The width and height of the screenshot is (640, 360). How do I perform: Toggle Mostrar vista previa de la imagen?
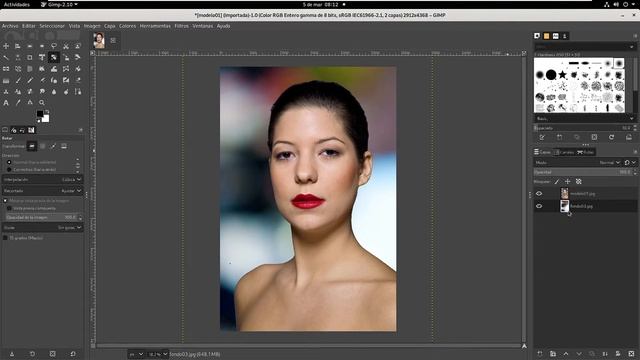[x=5, y=201]
